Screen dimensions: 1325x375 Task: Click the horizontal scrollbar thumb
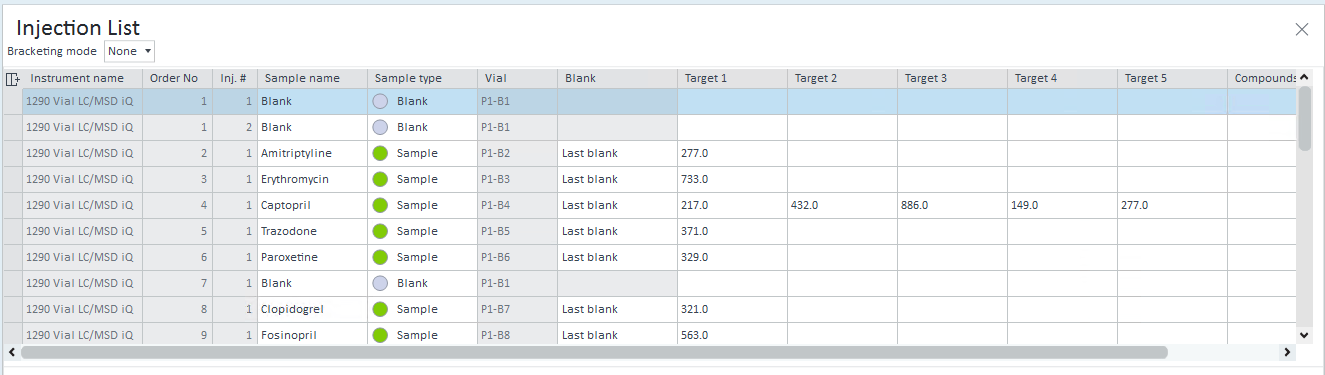[x=594, y=352]
